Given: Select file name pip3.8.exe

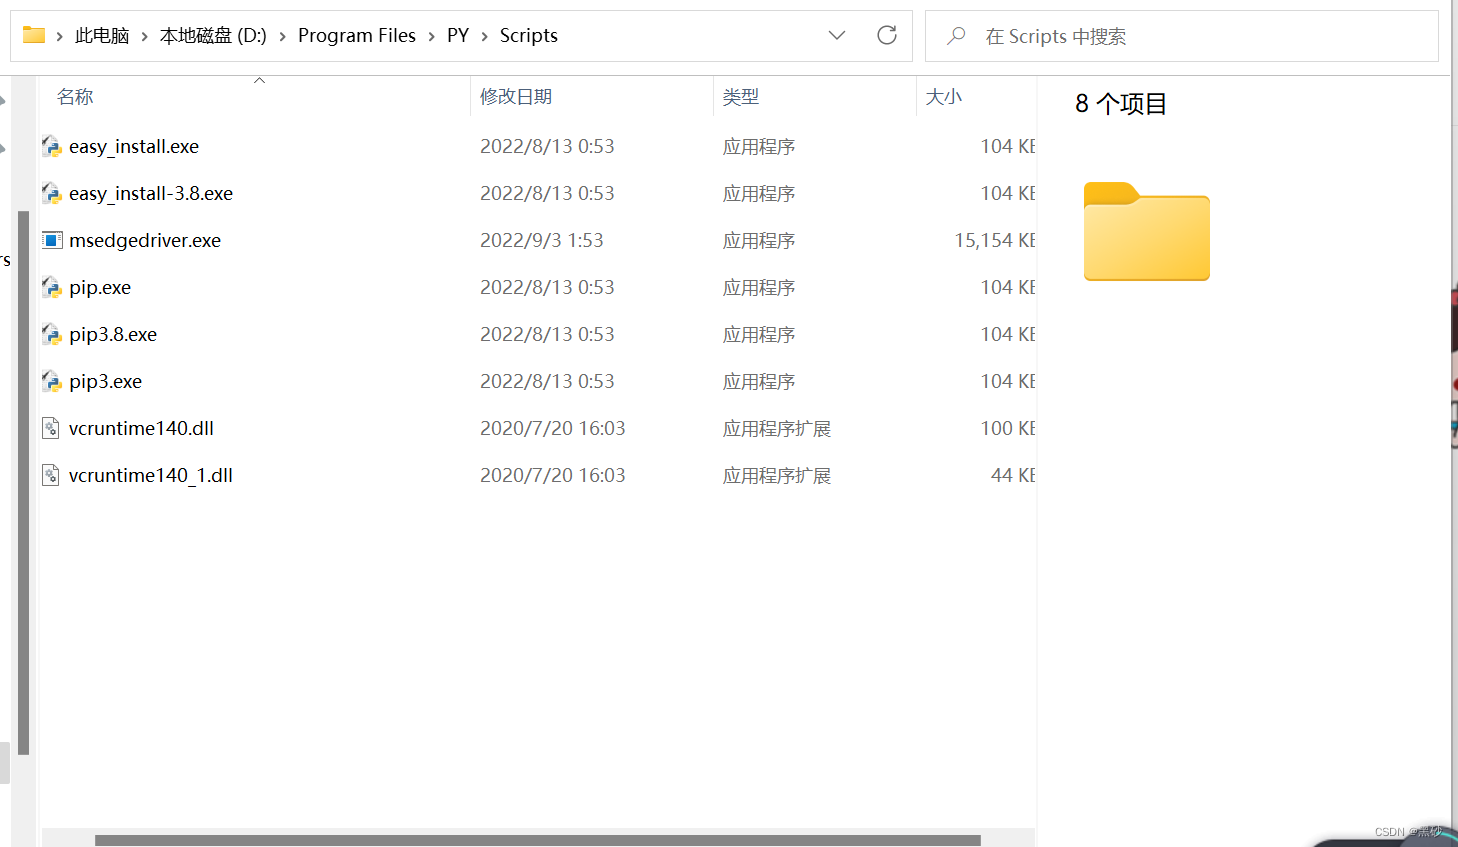Looking at the screenshot, I should (113, 335).
